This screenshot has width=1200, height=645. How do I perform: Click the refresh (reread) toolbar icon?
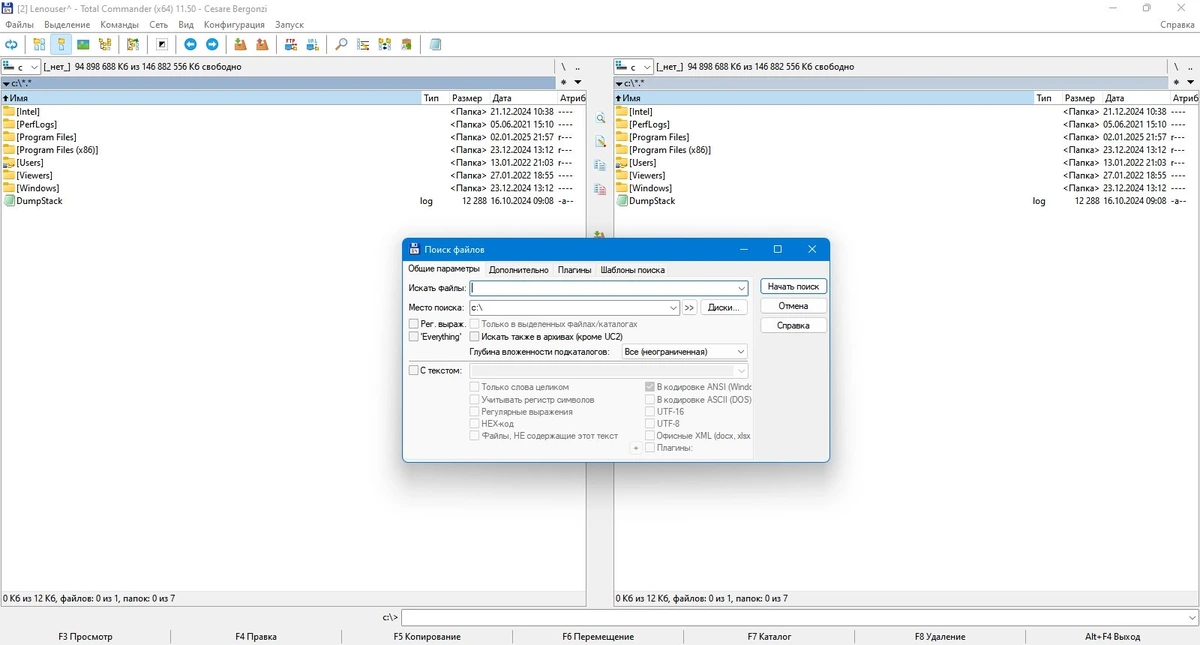coord(12,45)
